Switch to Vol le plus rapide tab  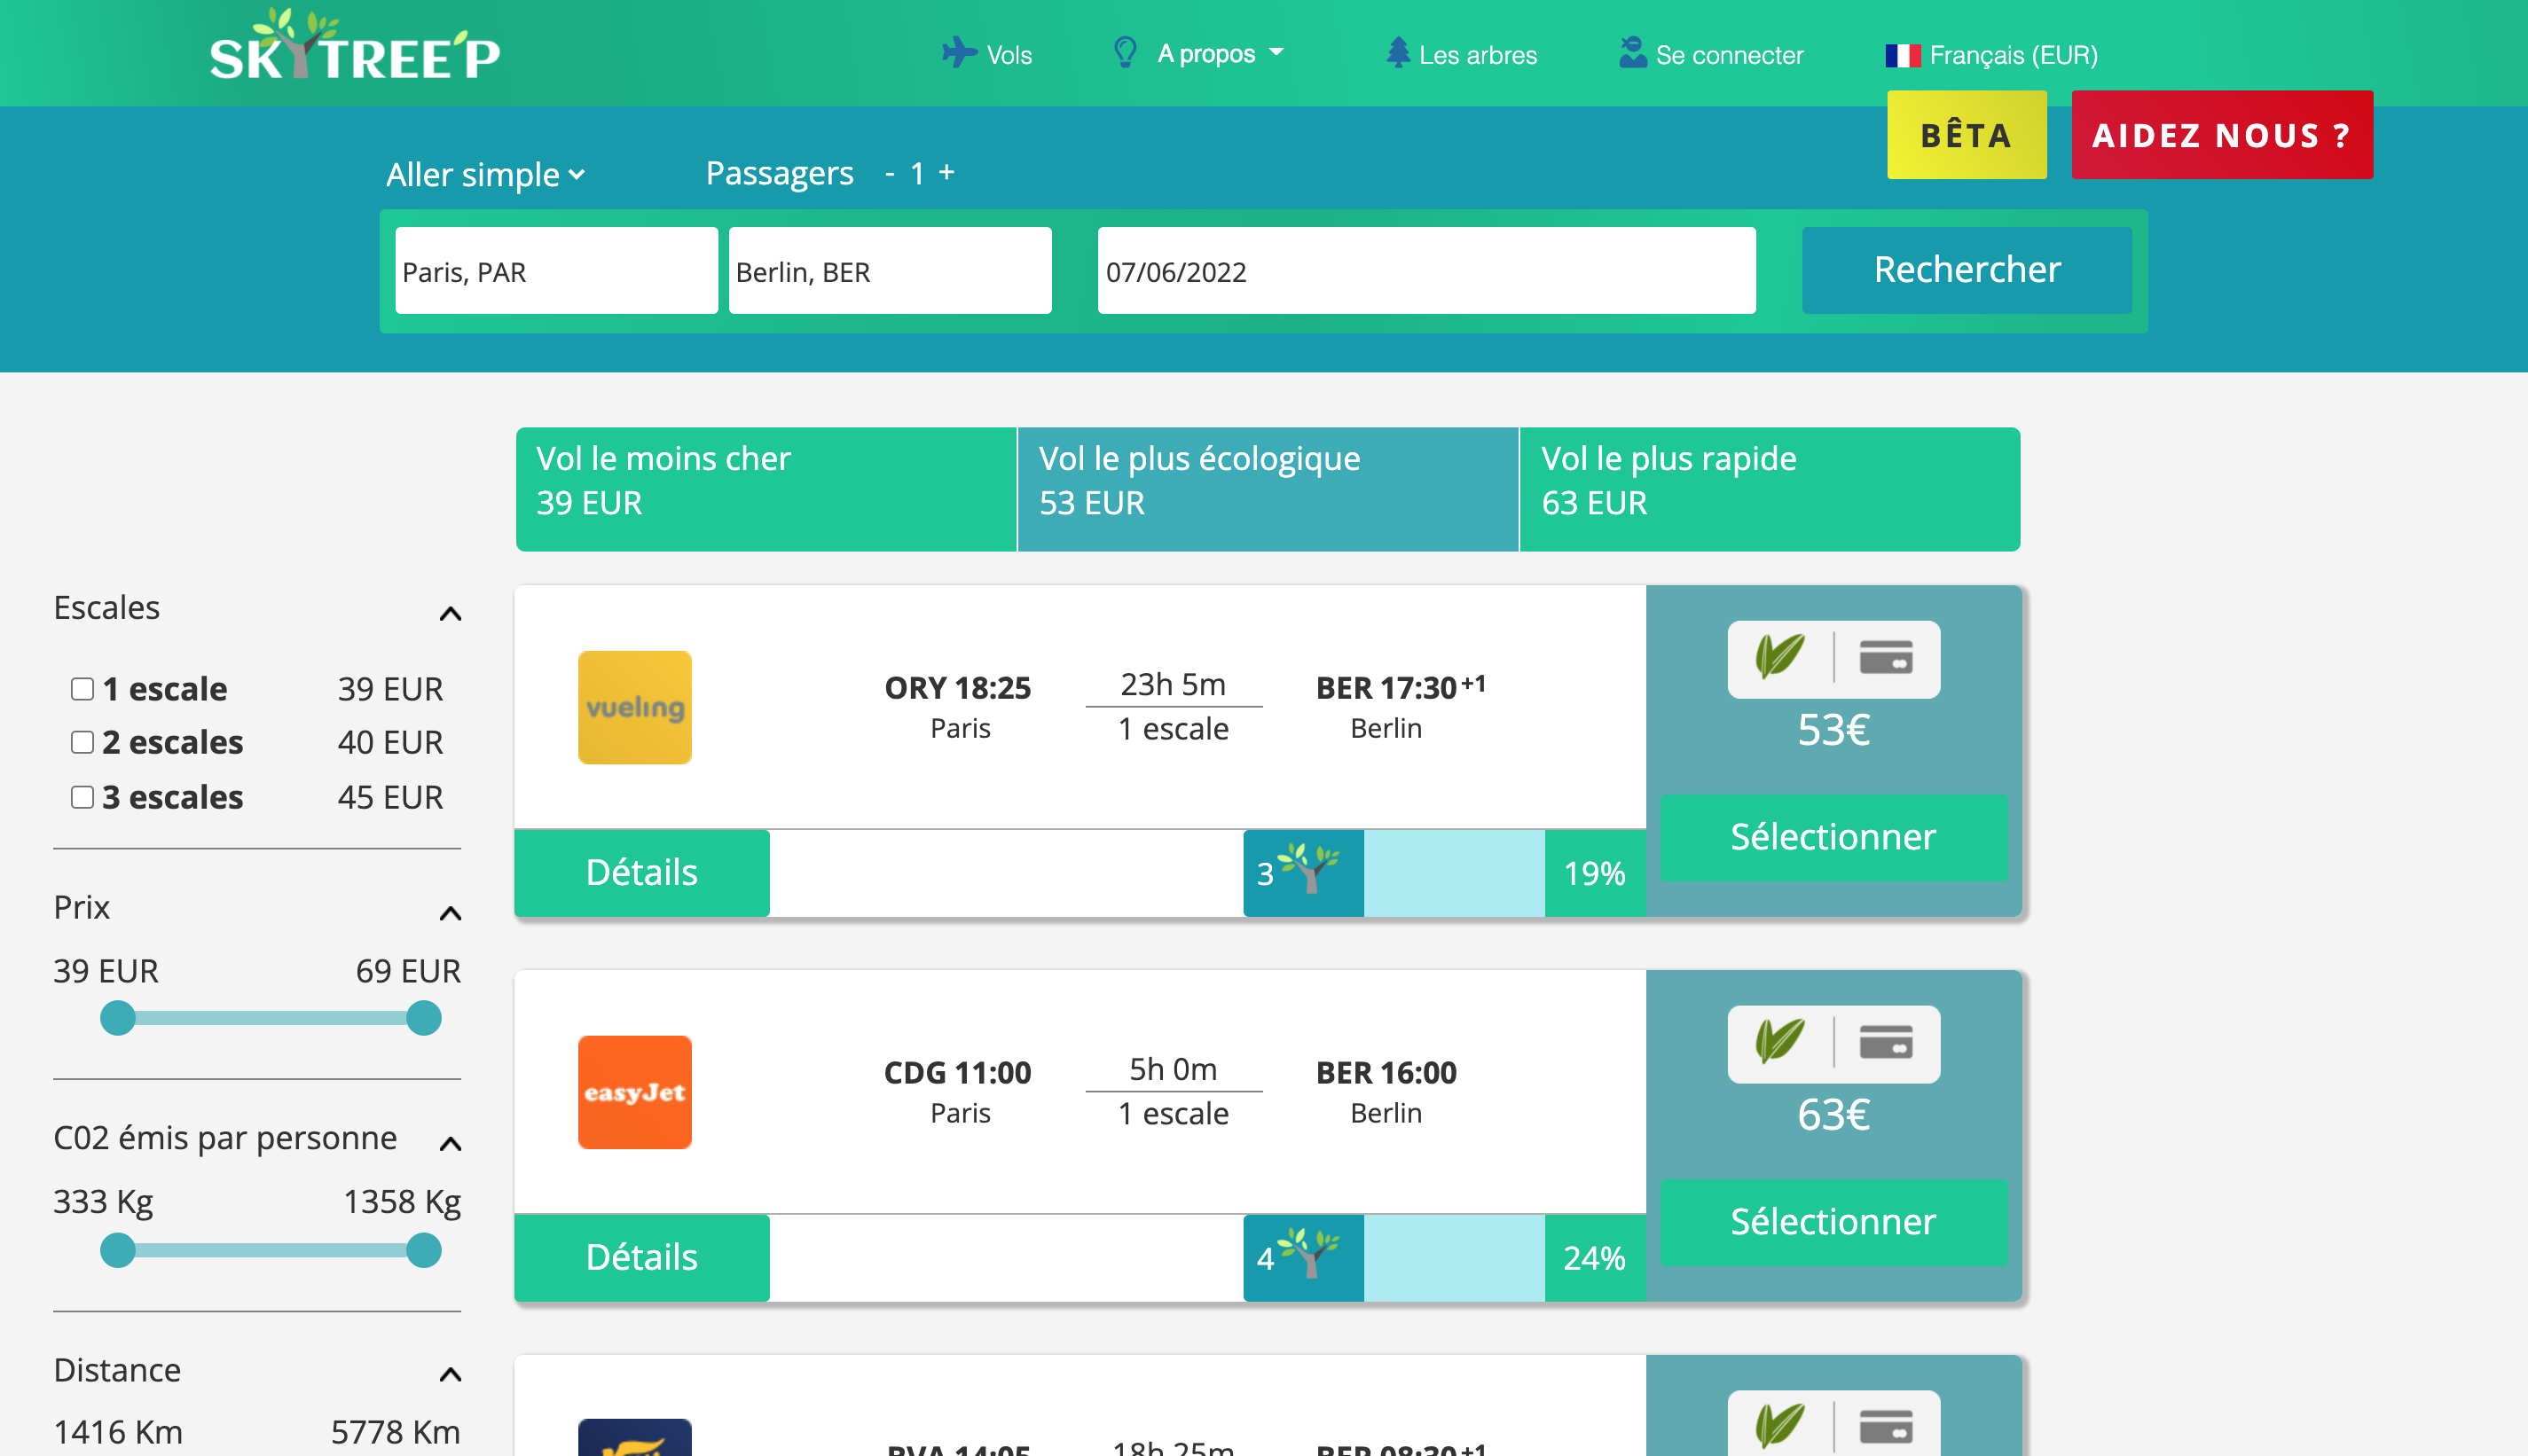[x=1768, y=489]
